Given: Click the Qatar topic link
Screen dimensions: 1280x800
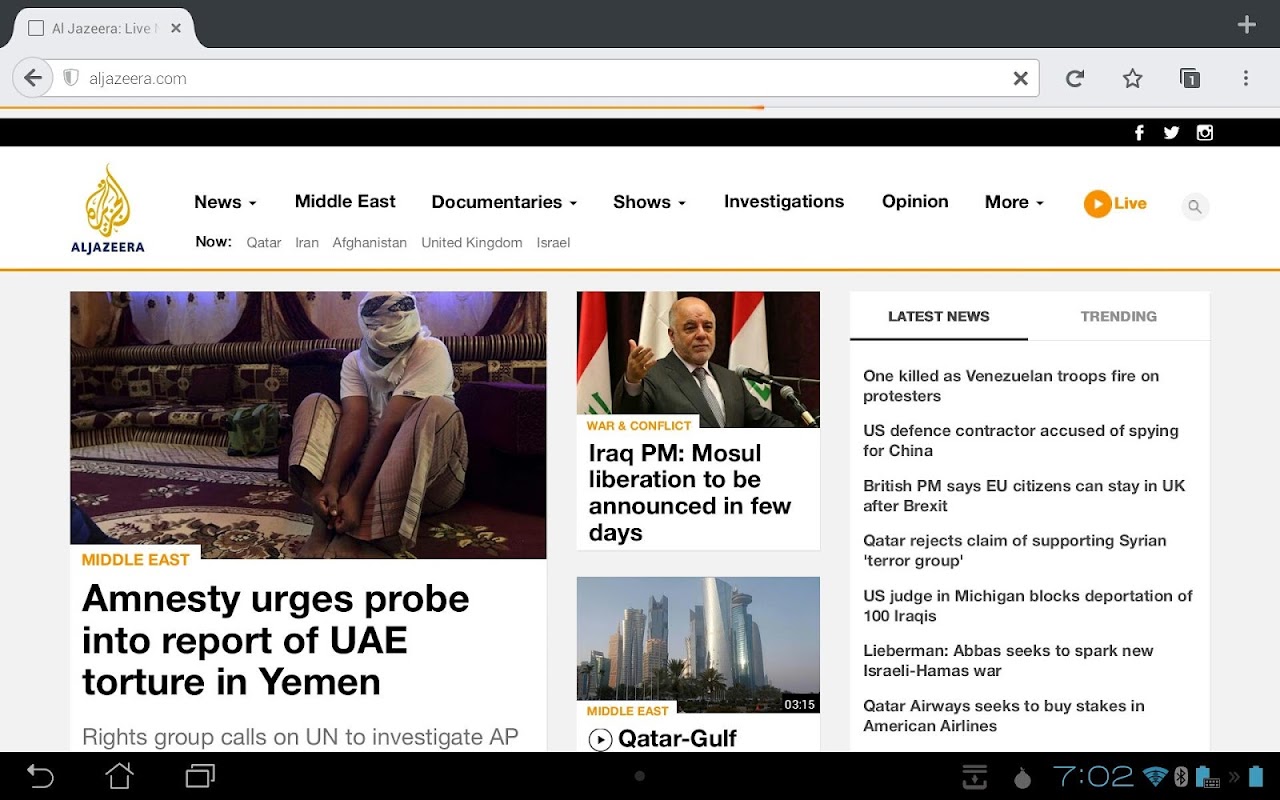Looking at the screenshot, I should coord(264,243).
